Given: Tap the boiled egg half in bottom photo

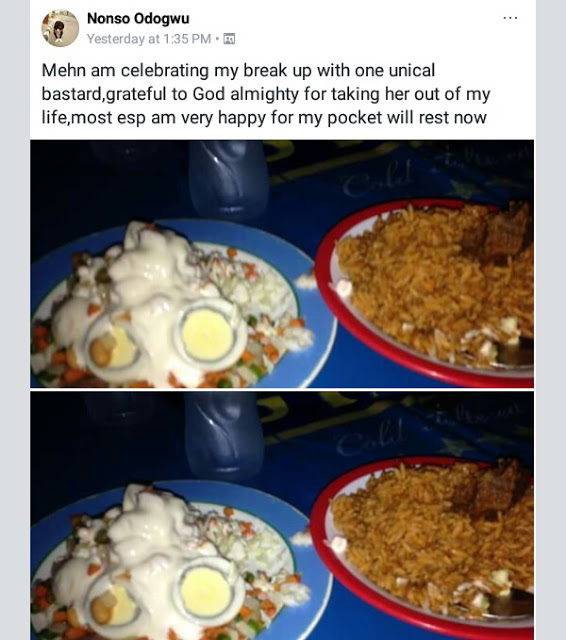Looking at the screenshot, I should [208, 591].
